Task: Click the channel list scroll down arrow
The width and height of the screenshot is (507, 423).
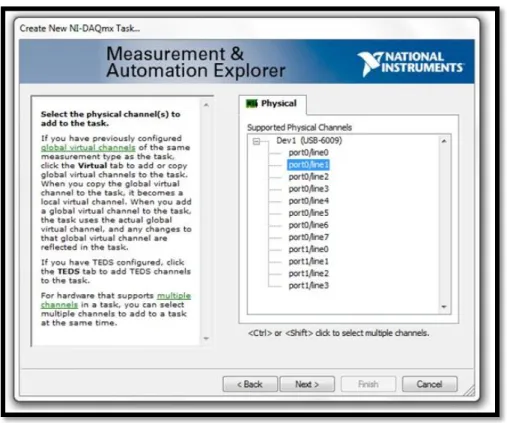Action: (x=444, y=307)
